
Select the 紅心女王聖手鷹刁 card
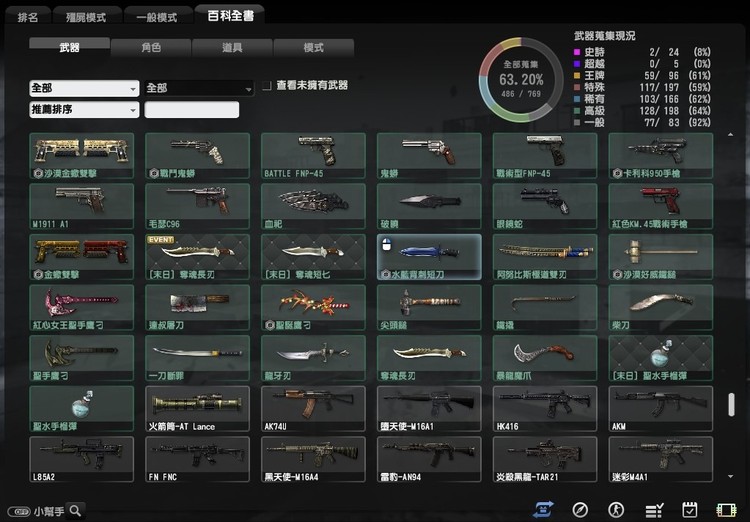point(82,308)
